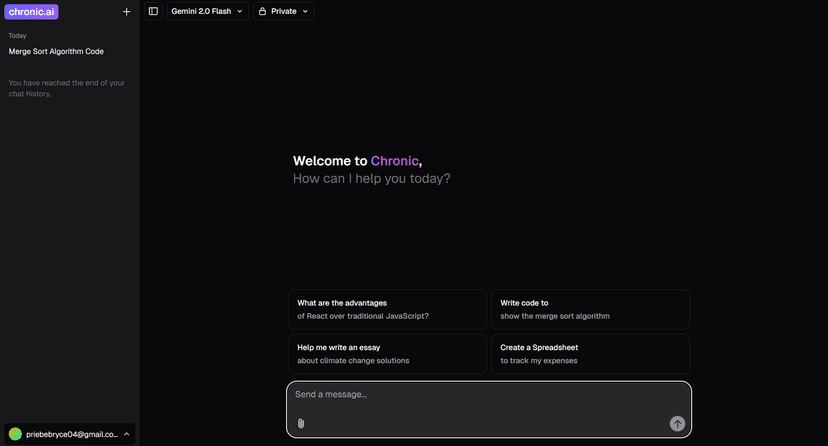Viewport: 828px width, 446px height.
Task: Expand the Private visibility selector
Action: click(x=283, y=11)
